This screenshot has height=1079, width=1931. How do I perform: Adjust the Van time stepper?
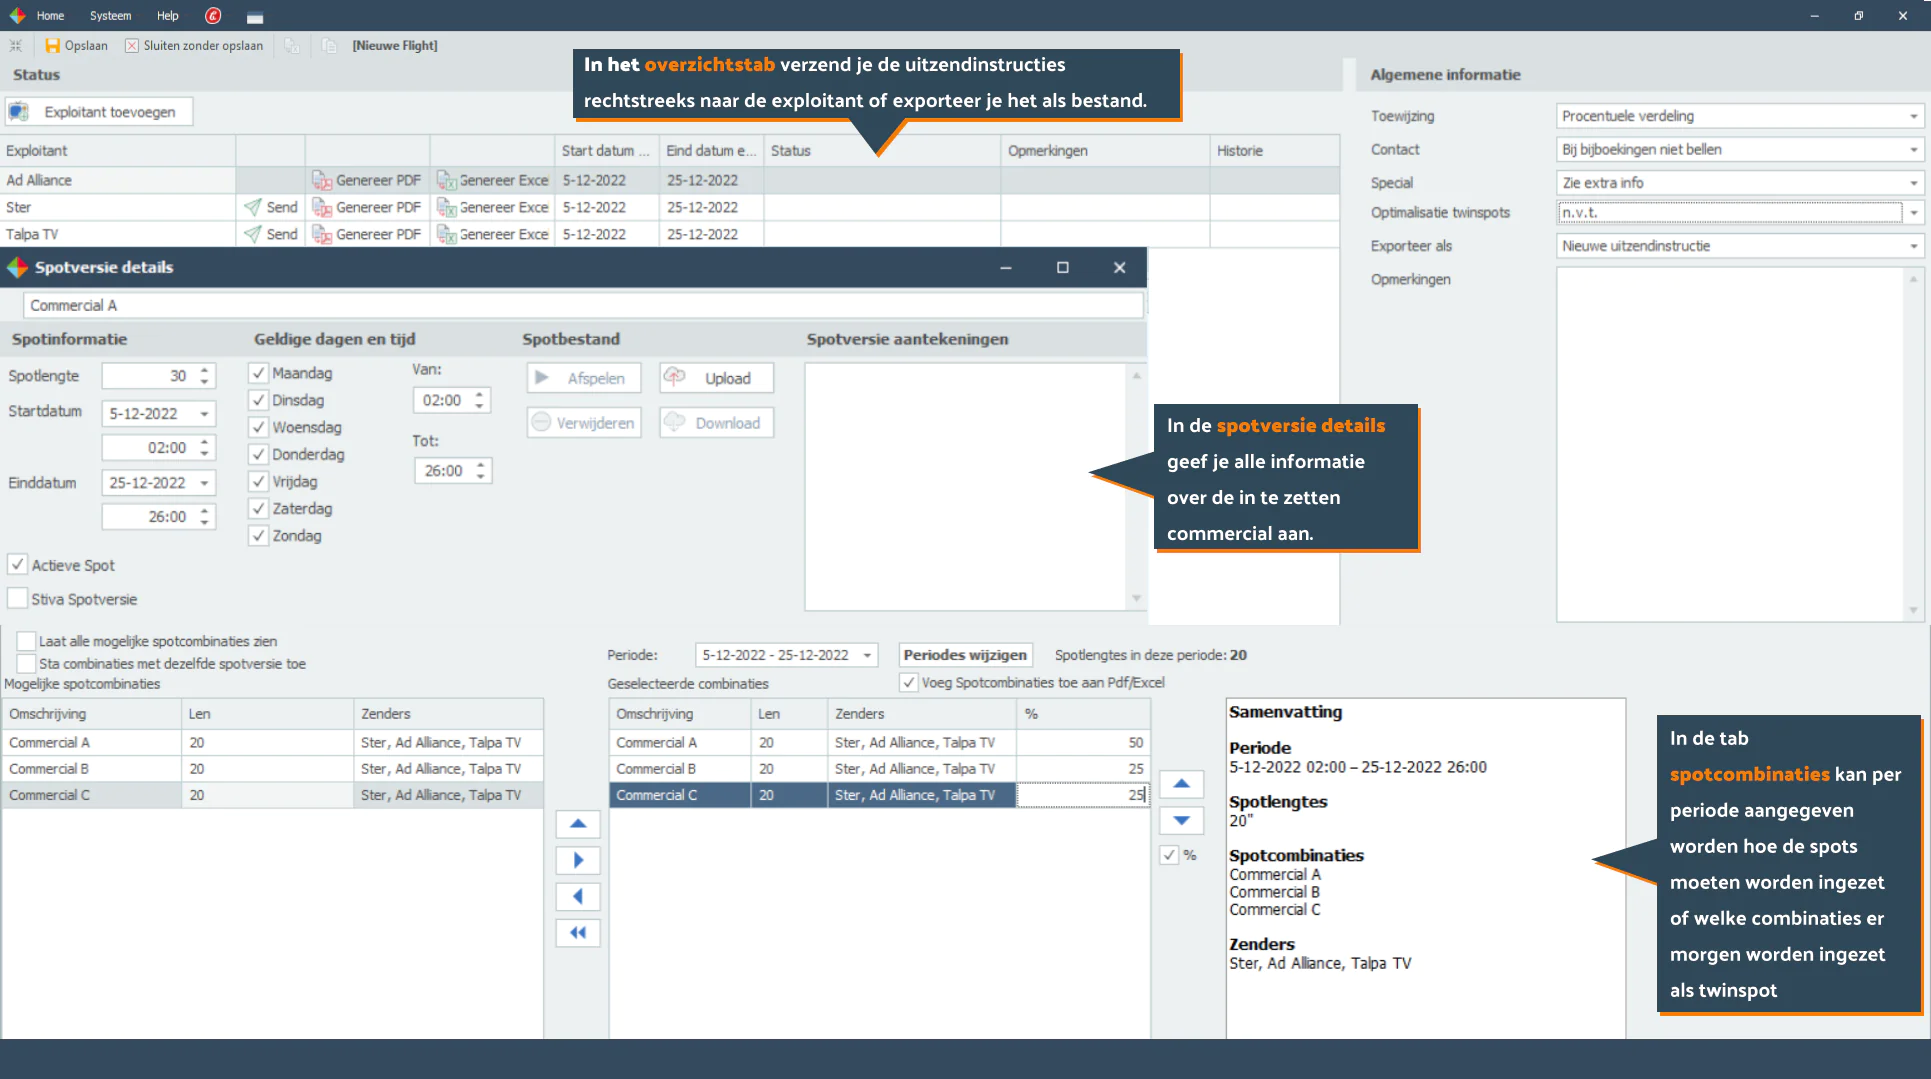tap(479, 400)
